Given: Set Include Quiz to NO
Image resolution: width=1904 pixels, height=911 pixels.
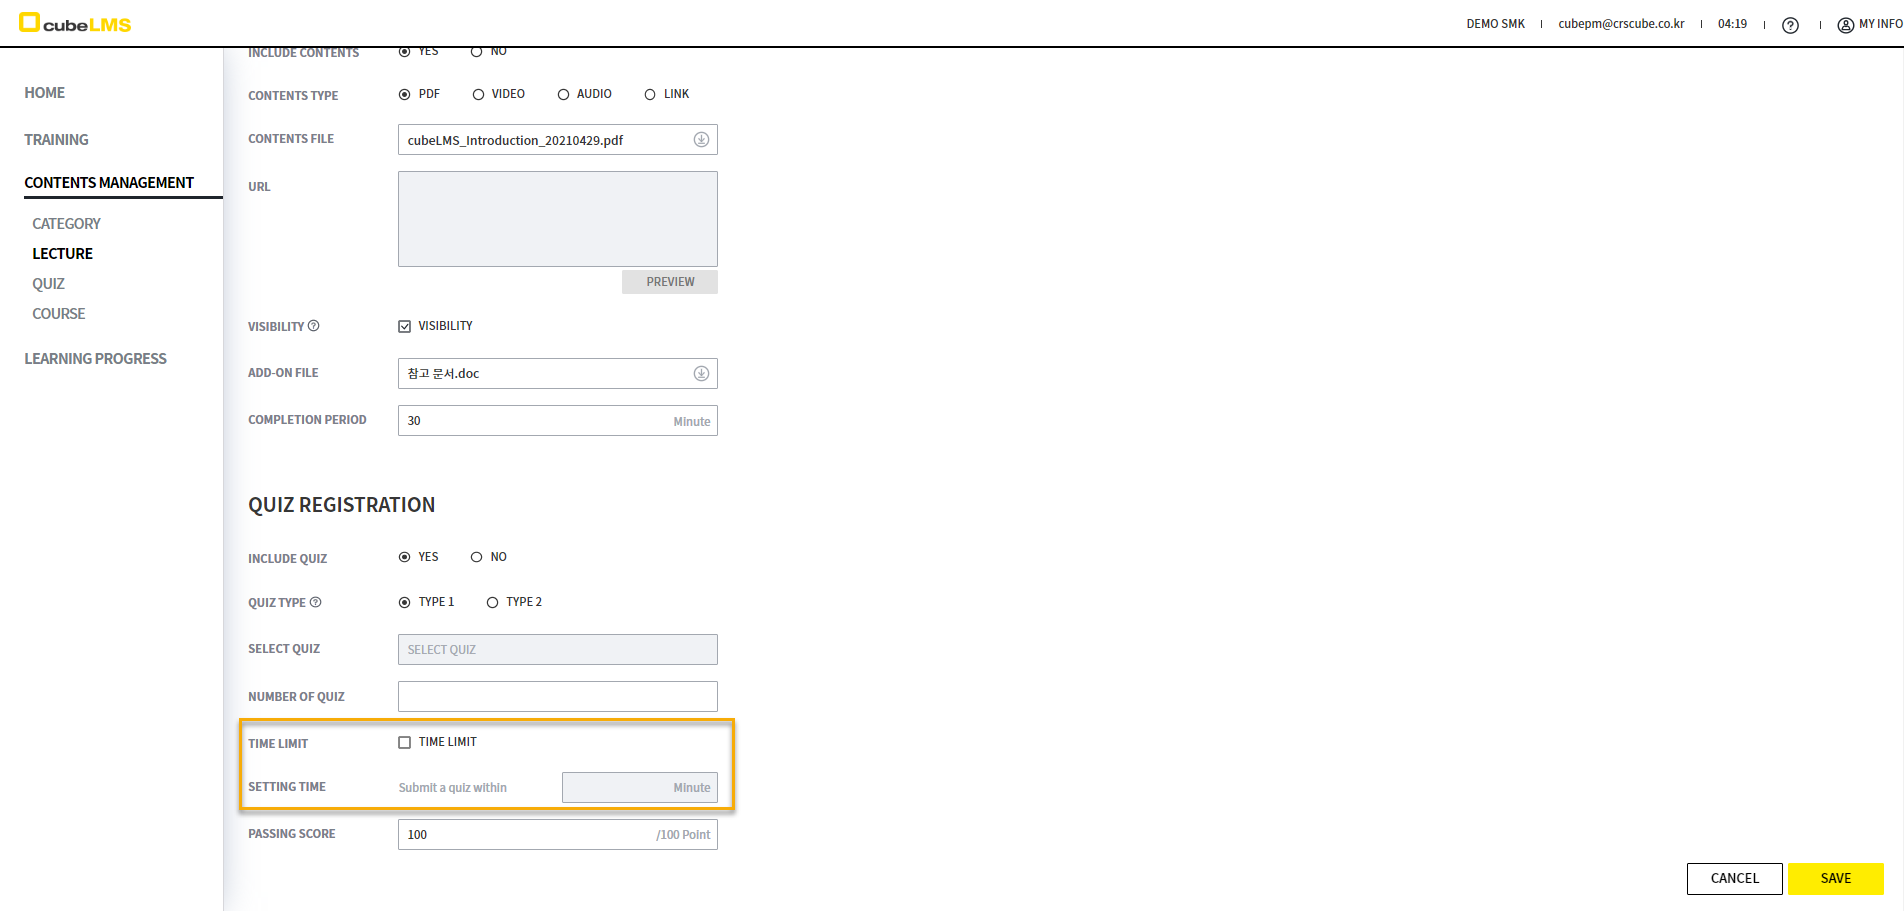Looking at the screenshot, I should point(477,557).
